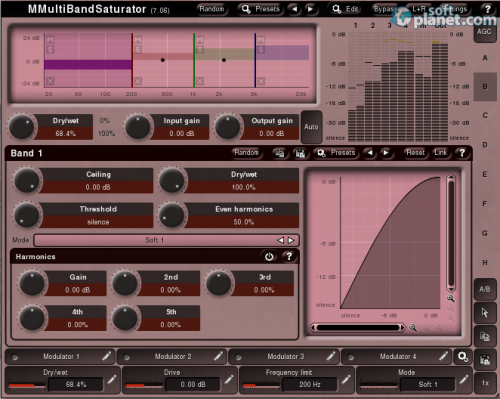
Task: Click the Output gain knob
Action: click(x=227, y=127)
